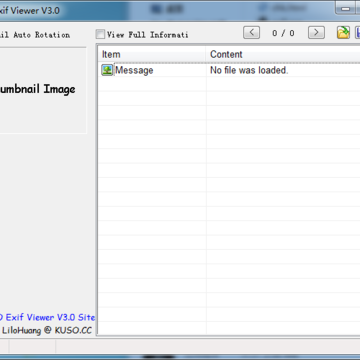Click the LiloHuang @ KUSO.CC credit text
Image resolution: width=360 pixels, height=360 pixels.
(x=47, y=330)
